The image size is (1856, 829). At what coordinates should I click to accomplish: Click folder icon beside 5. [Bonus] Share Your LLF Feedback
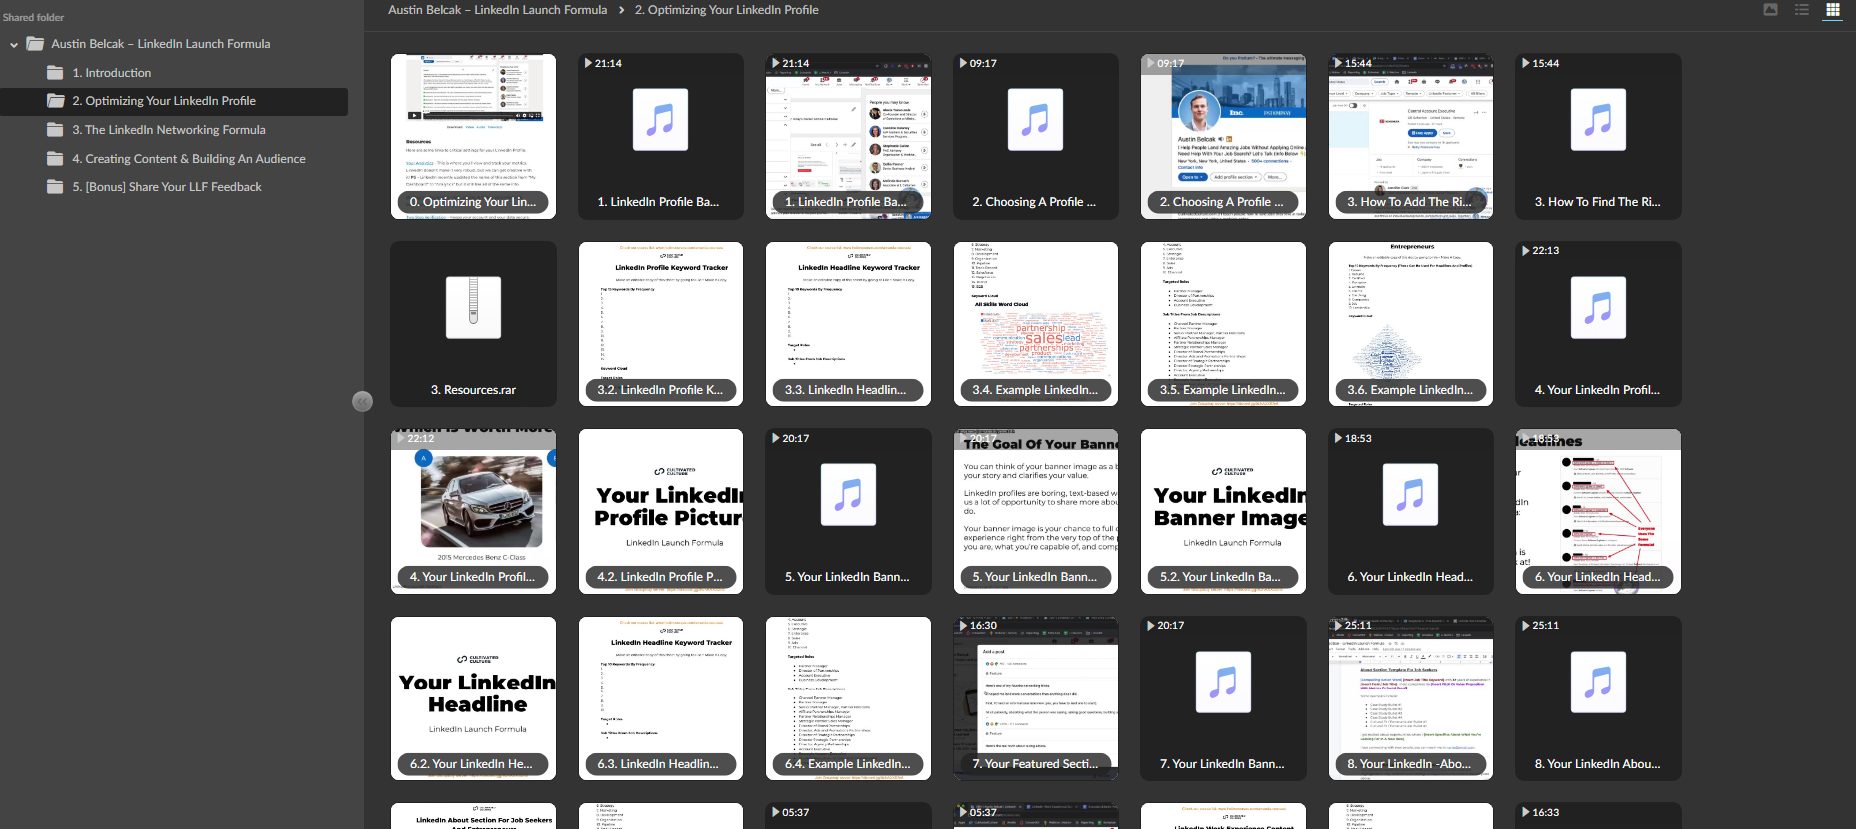point(55,187)
